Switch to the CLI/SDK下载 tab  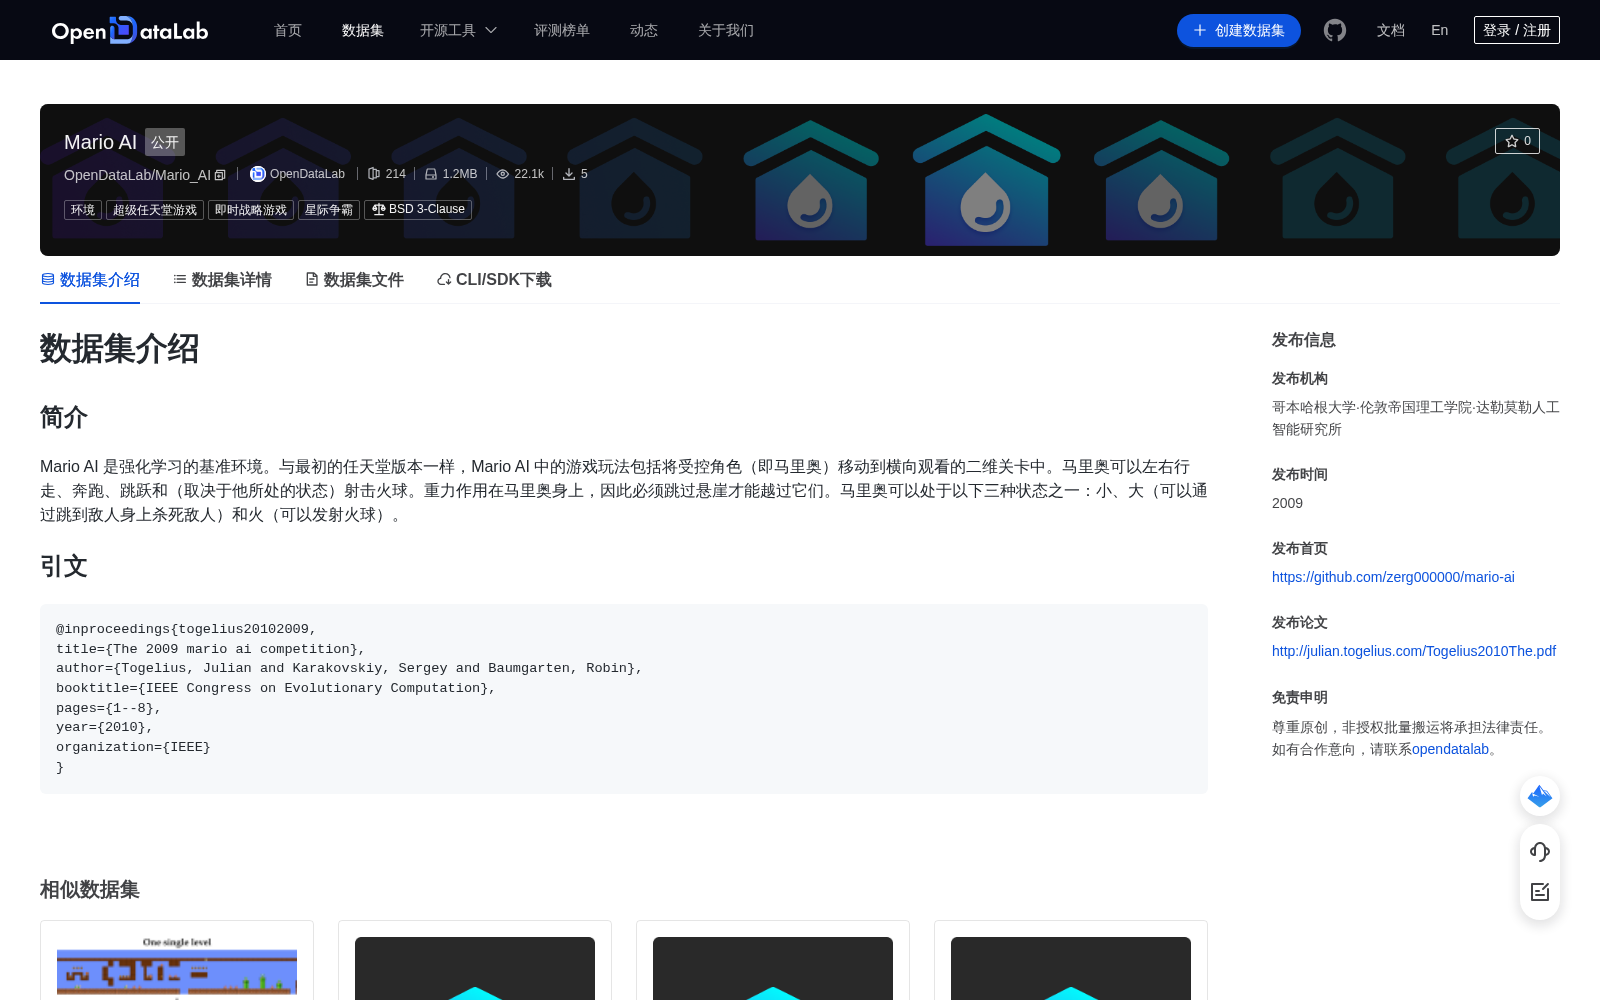[x=494, y=280]
